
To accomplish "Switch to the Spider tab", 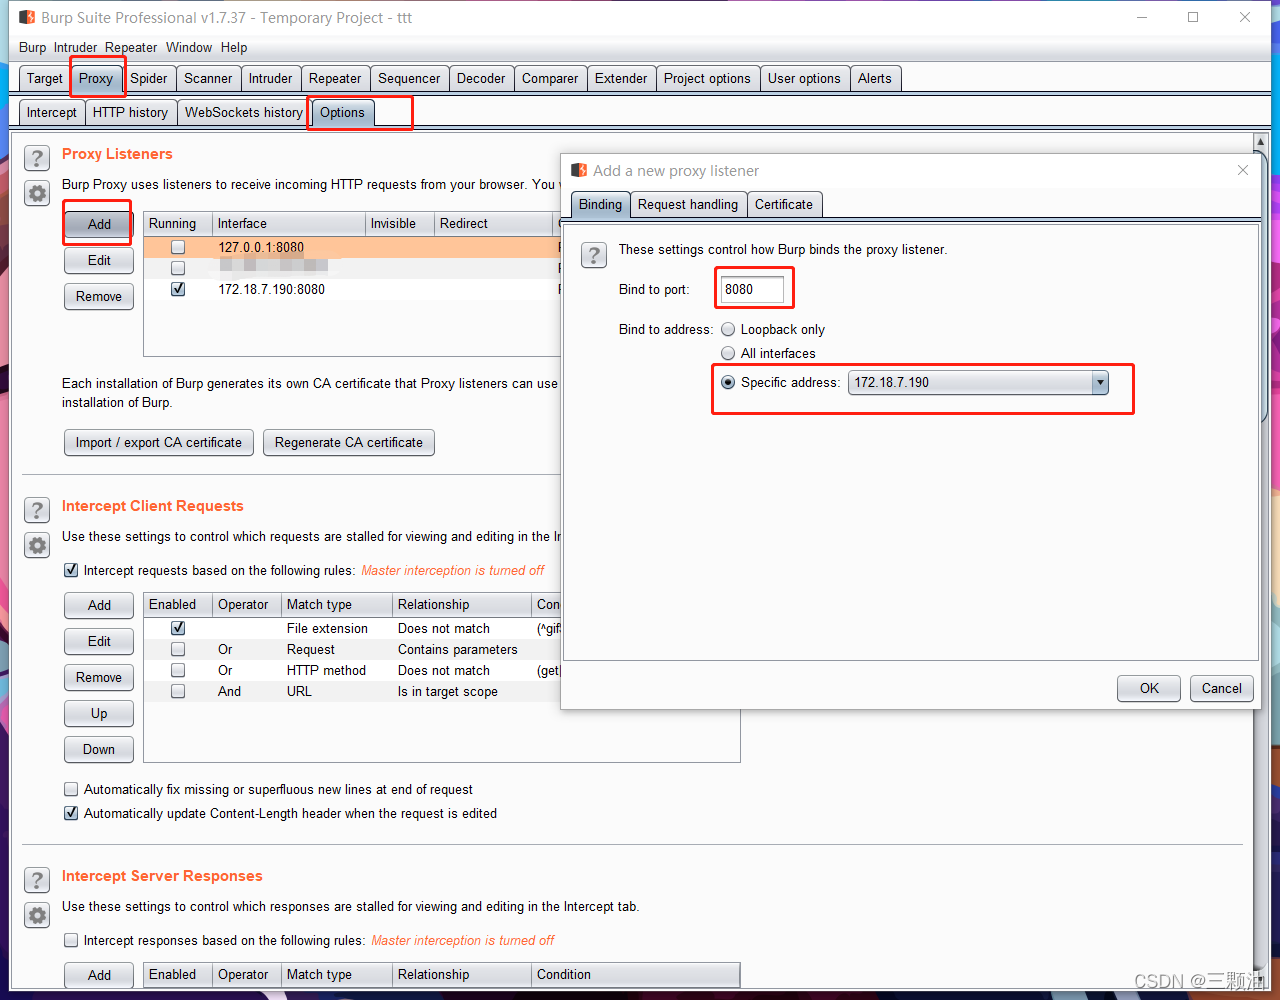I will (149, 78).
